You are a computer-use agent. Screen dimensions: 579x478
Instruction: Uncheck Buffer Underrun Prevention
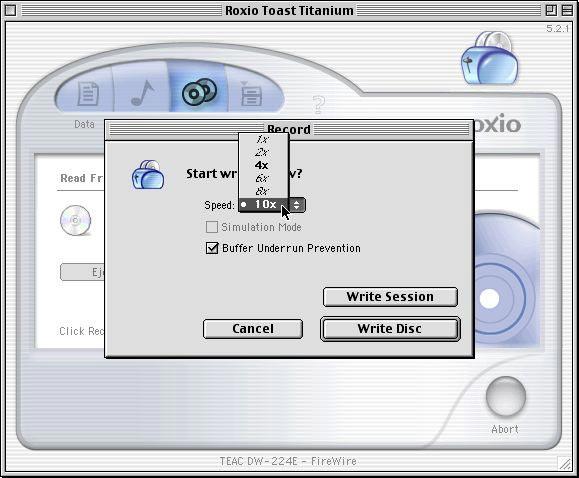[212, 248]
